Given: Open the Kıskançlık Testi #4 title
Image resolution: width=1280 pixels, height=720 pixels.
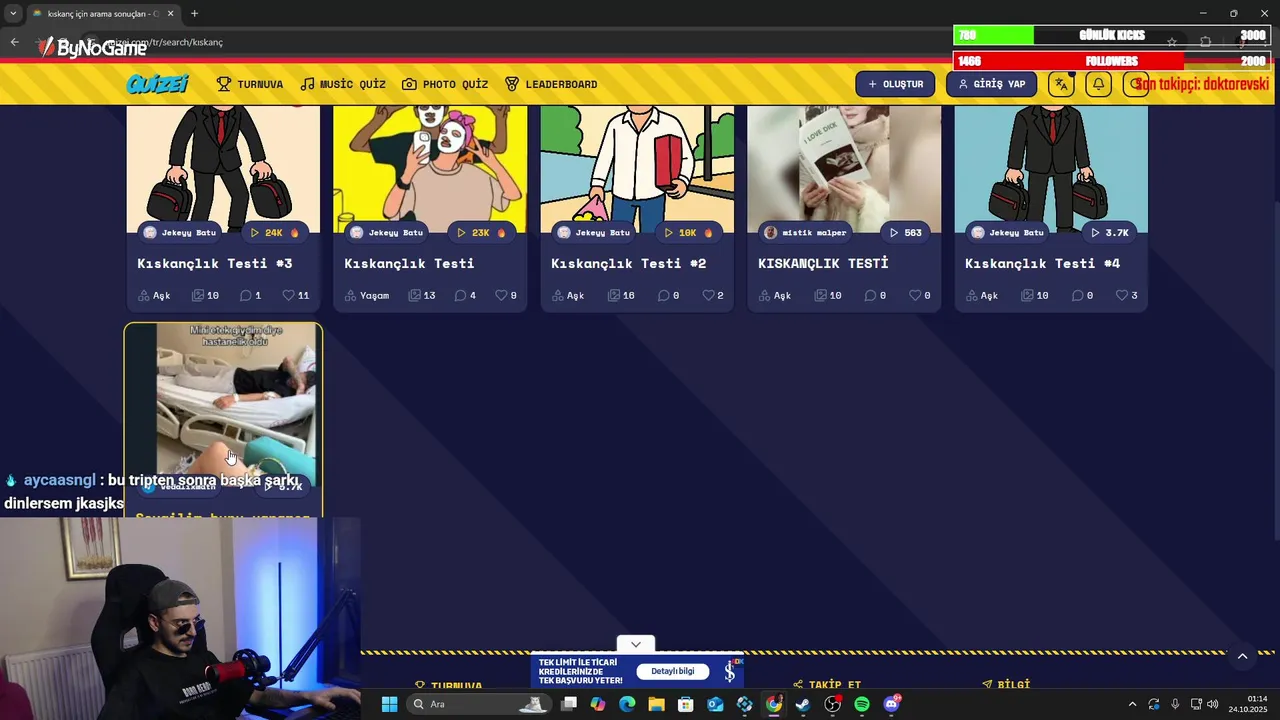Looking at the screenshot, I should click(1042, 263).
